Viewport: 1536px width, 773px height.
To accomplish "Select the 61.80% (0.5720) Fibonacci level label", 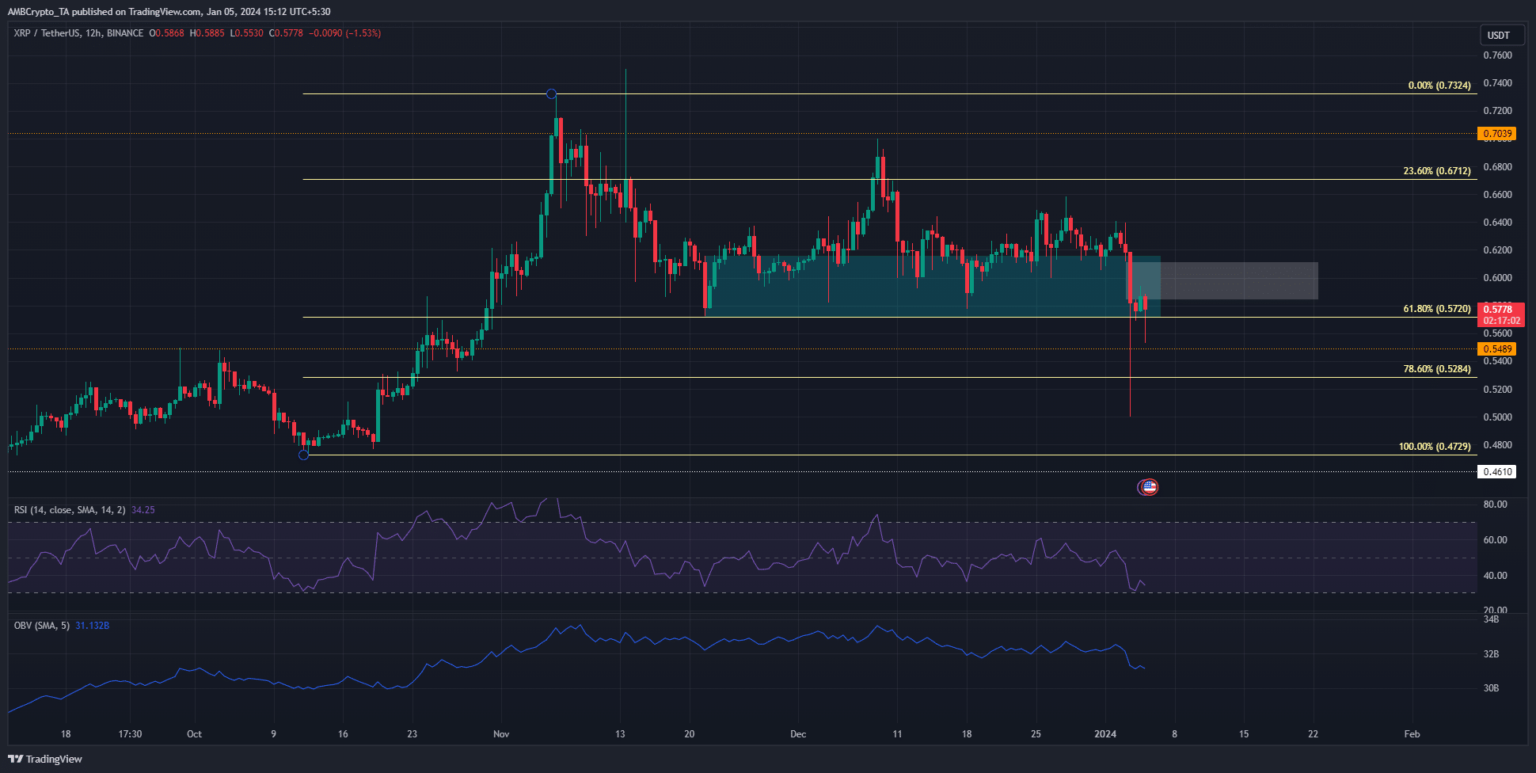I will pos(1435,310).
